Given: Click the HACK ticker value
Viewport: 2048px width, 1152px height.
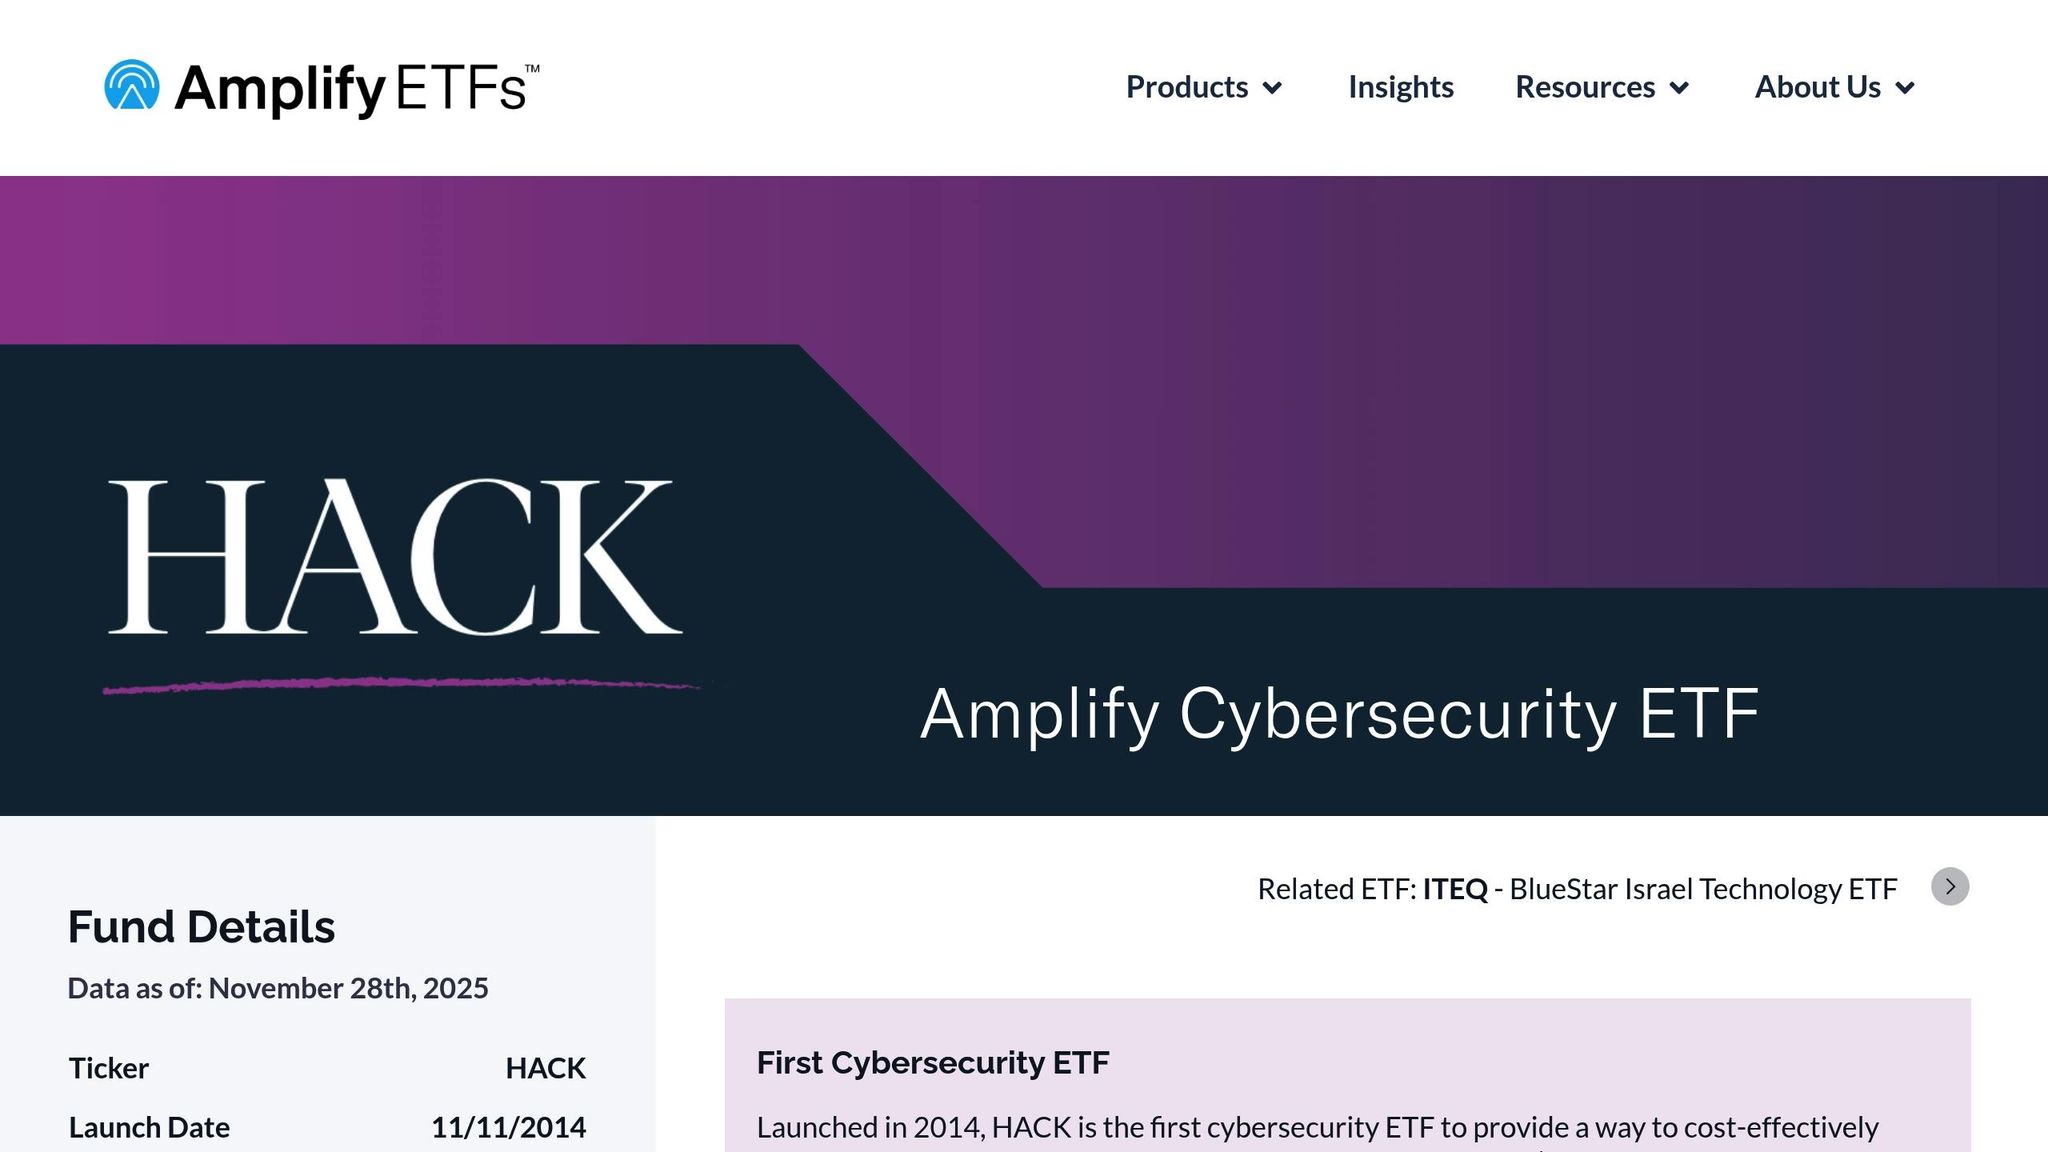Looking at the screenshot, I should [546, 1068].
